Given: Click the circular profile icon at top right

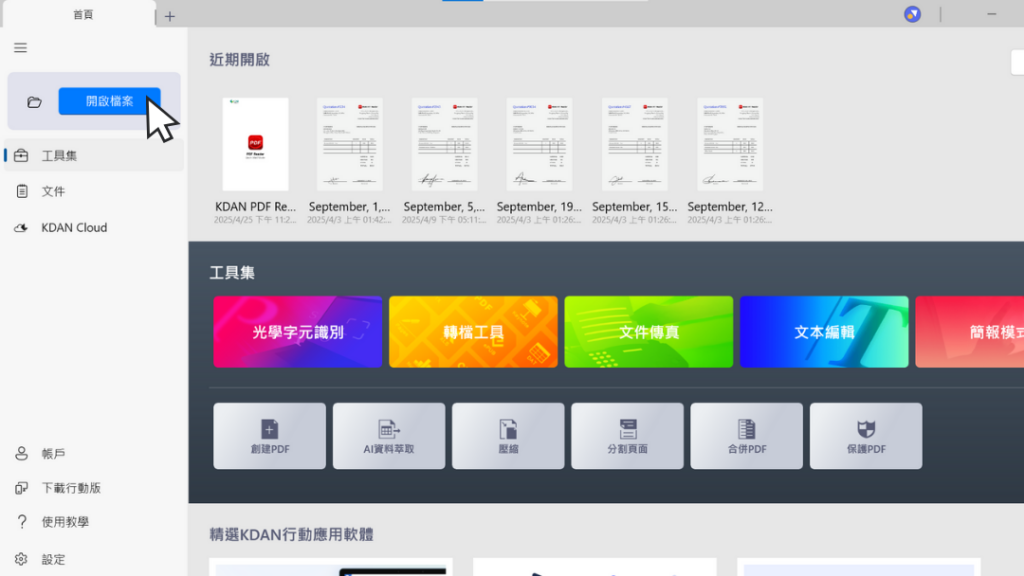Looking at the screenshot, I should pyautogui.click(x=912, y=14).
